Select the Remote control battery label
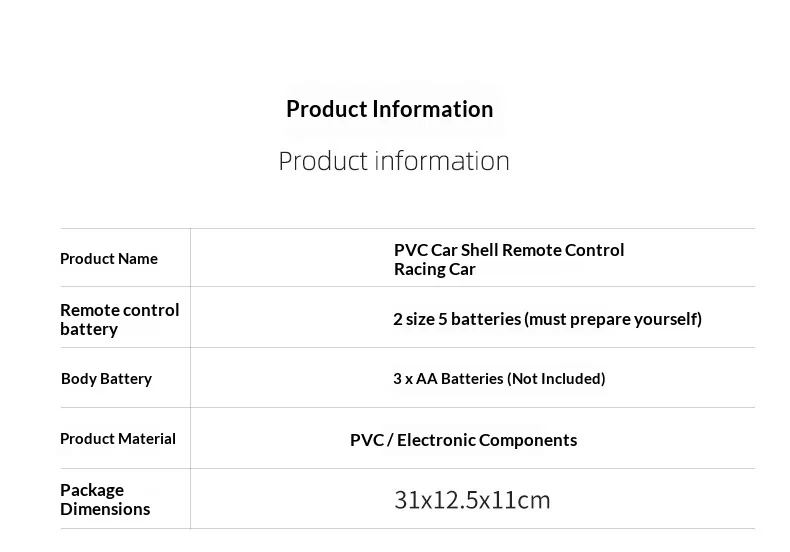Image resolution: width=790 pixels, height=552 pixels. click(119, 319)
